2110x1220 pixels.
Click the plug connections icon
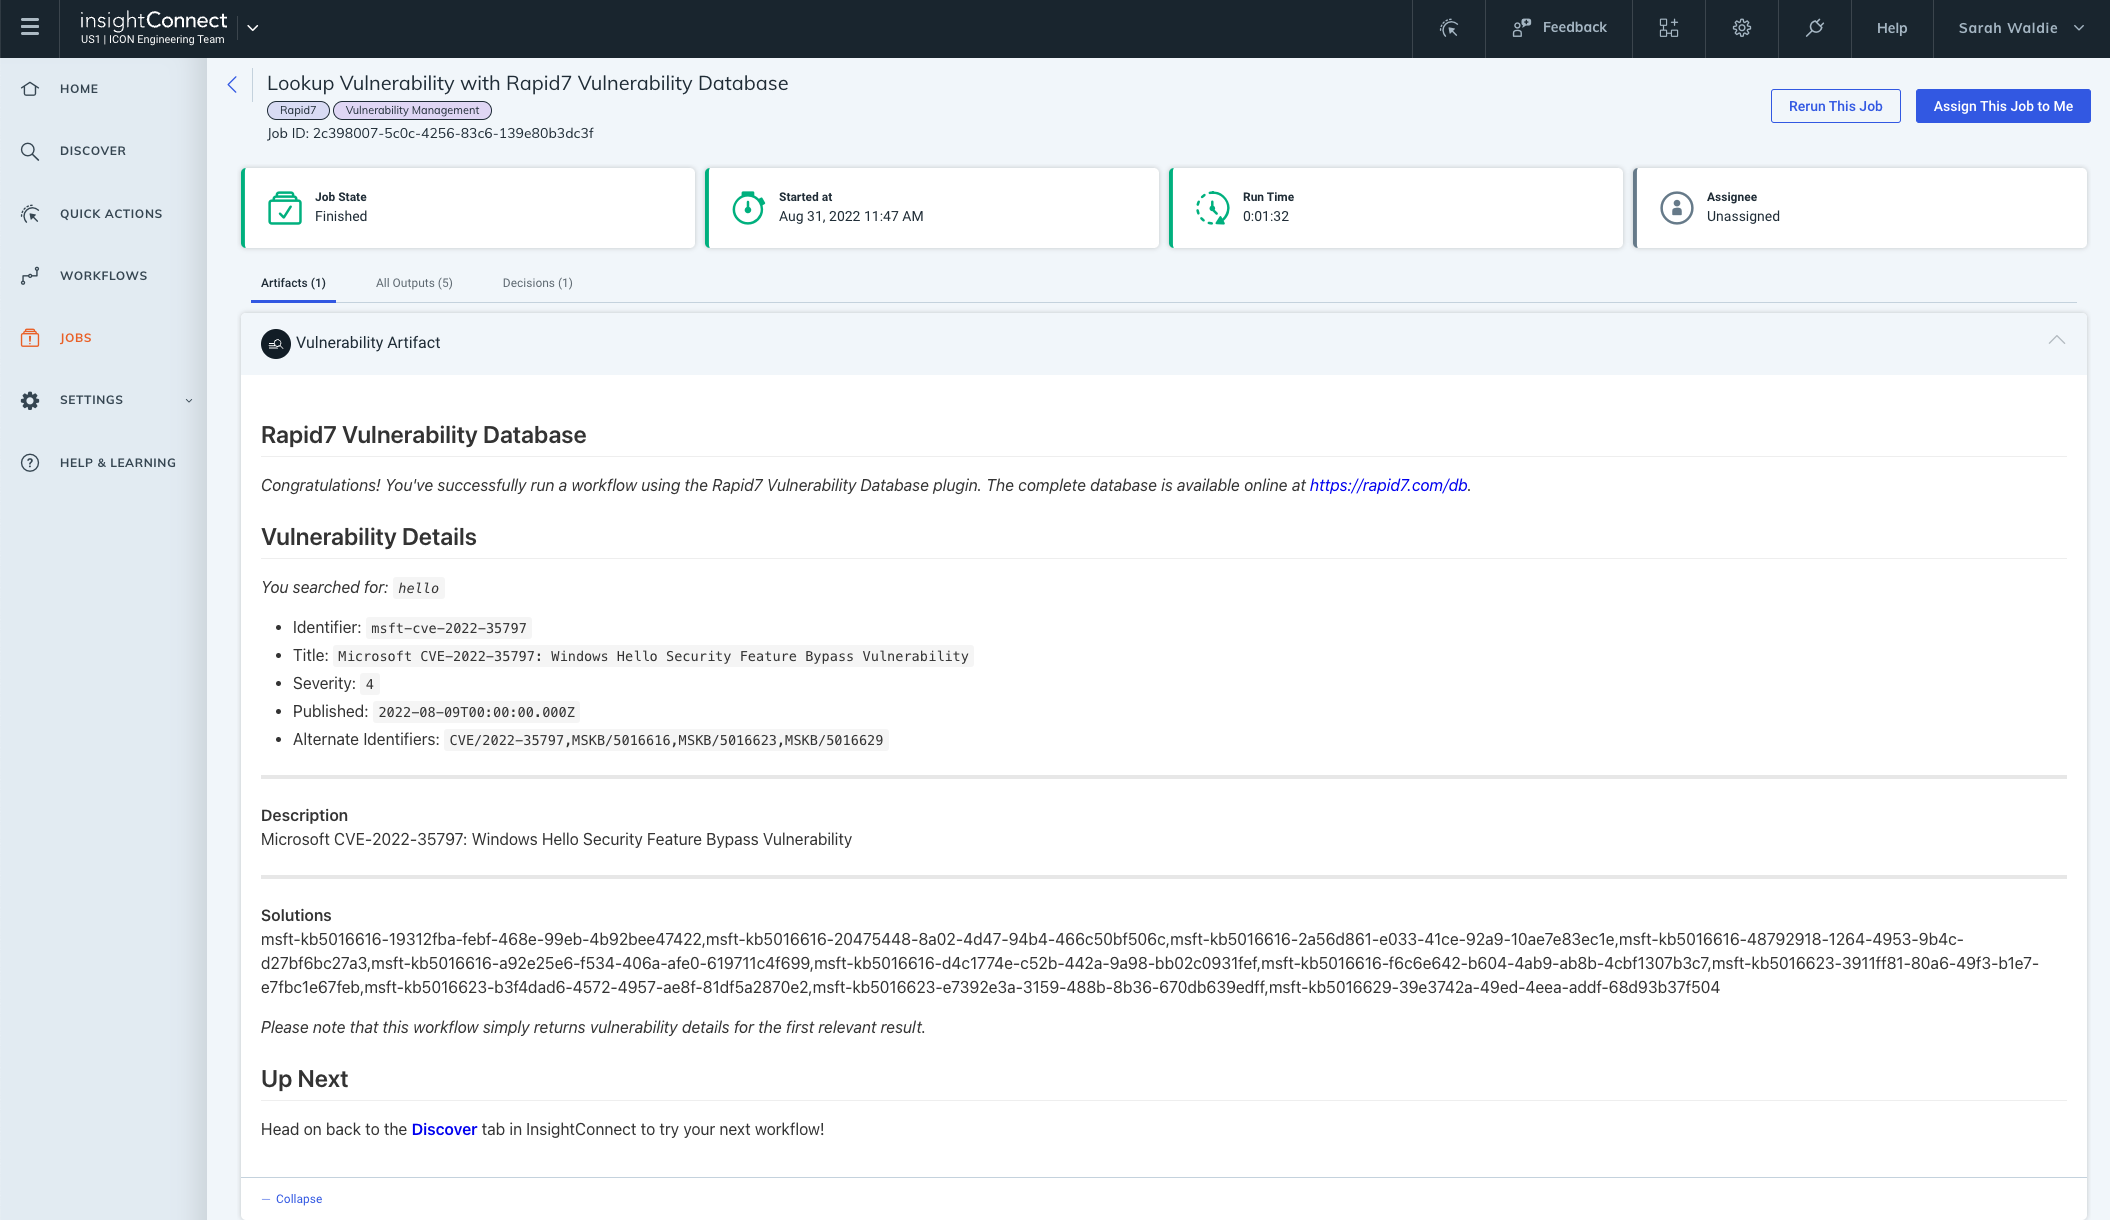1815,28
